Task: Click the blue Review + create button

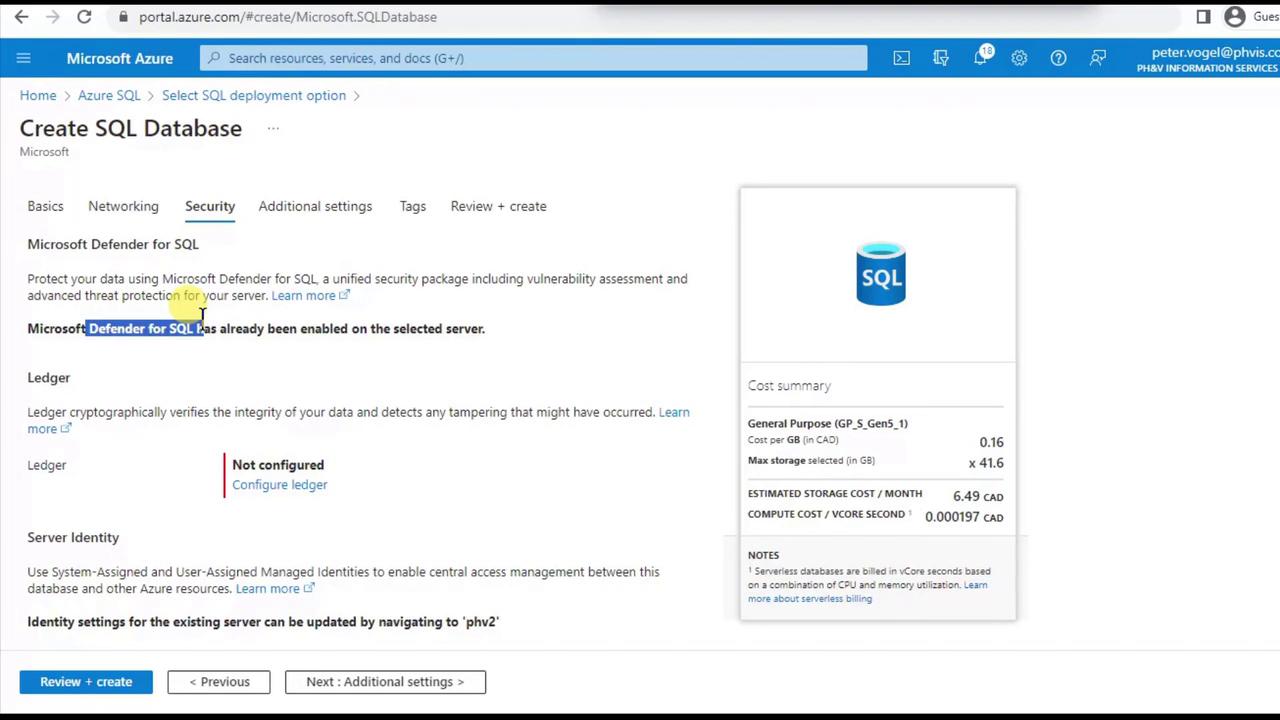Action: pyautogui.click(x=86, y=682)
